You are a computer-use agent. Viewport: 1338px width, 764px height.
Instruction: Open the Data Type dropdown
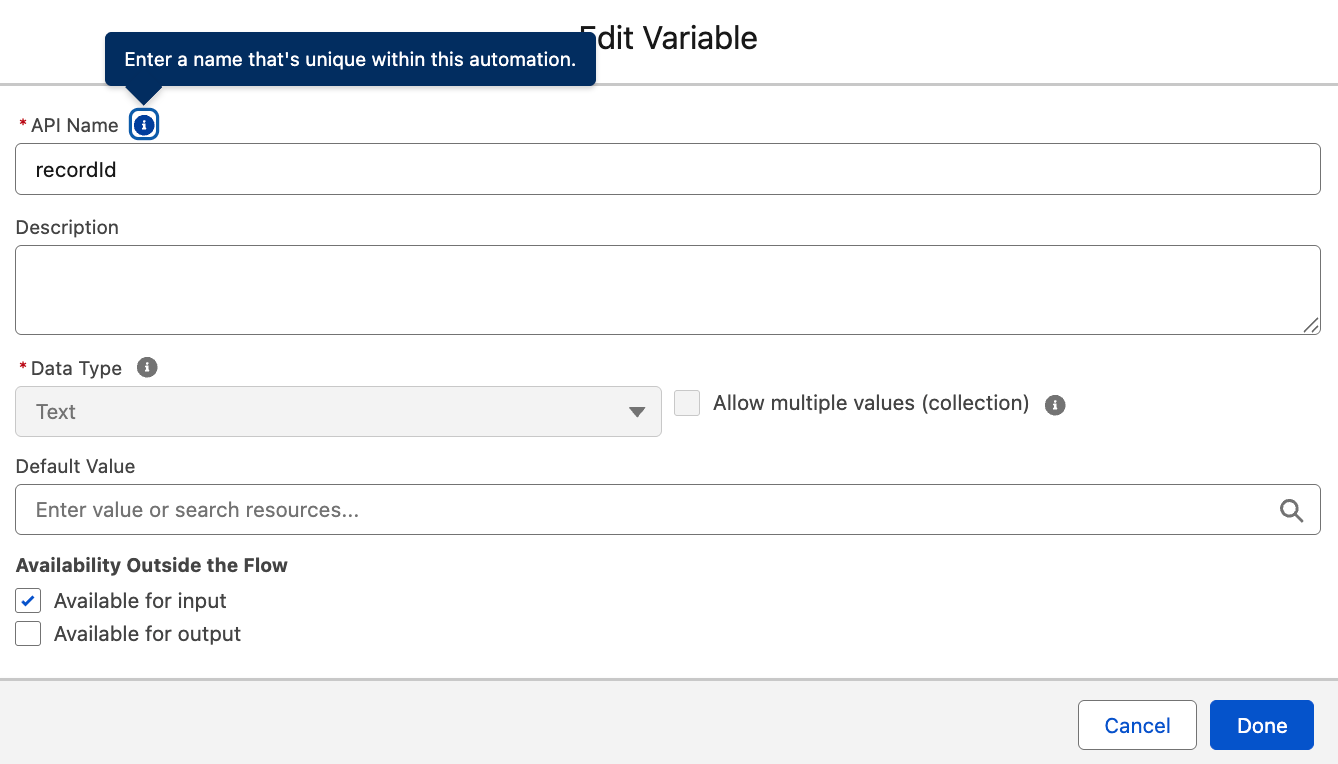coord(338,411)
